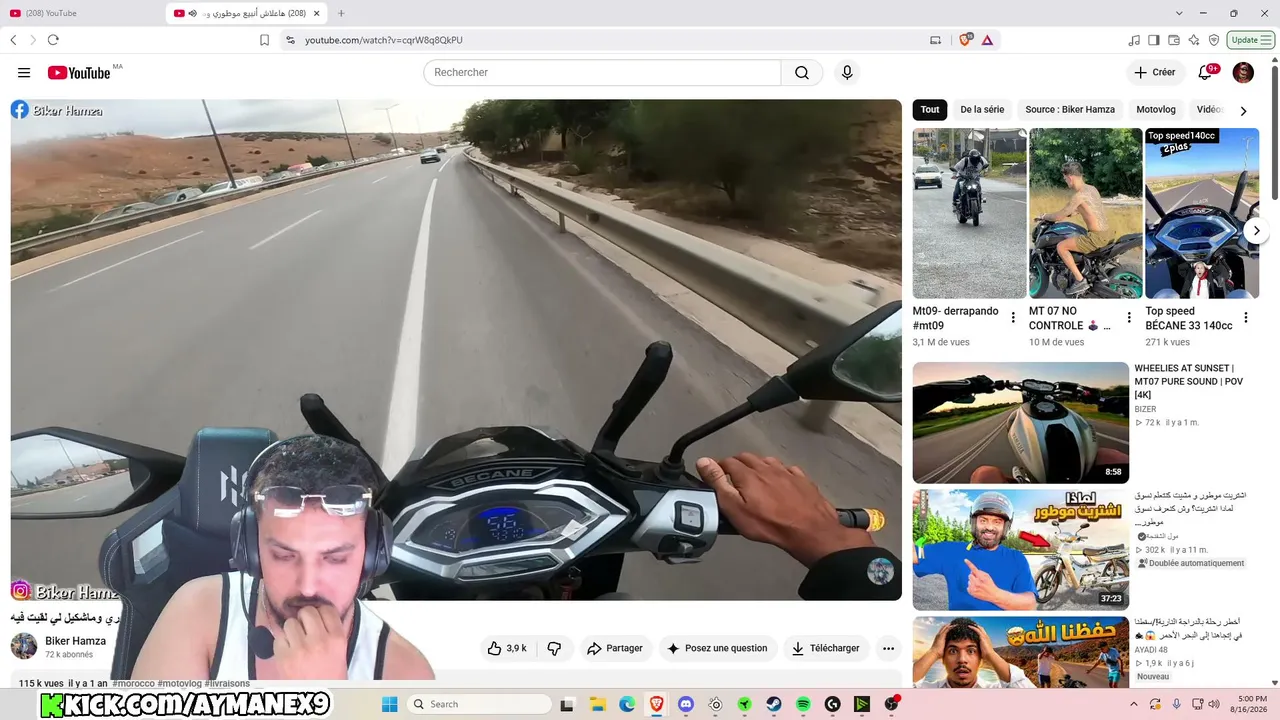This screenshot has height=720, width=1280.
Task: Click the browser address bar URL
Action: pos(384,40)
